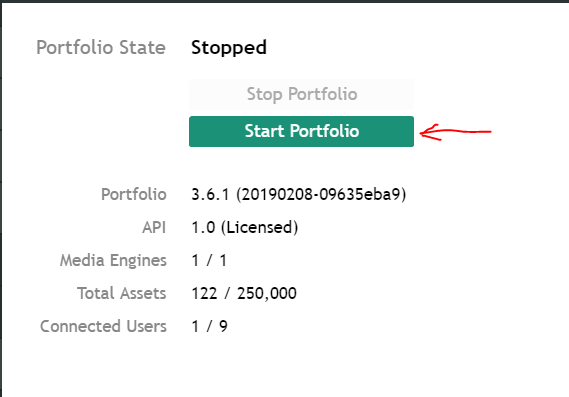Click the 122 asset count
The height and width of the screenshot is (397, 569).
[204, 293]
